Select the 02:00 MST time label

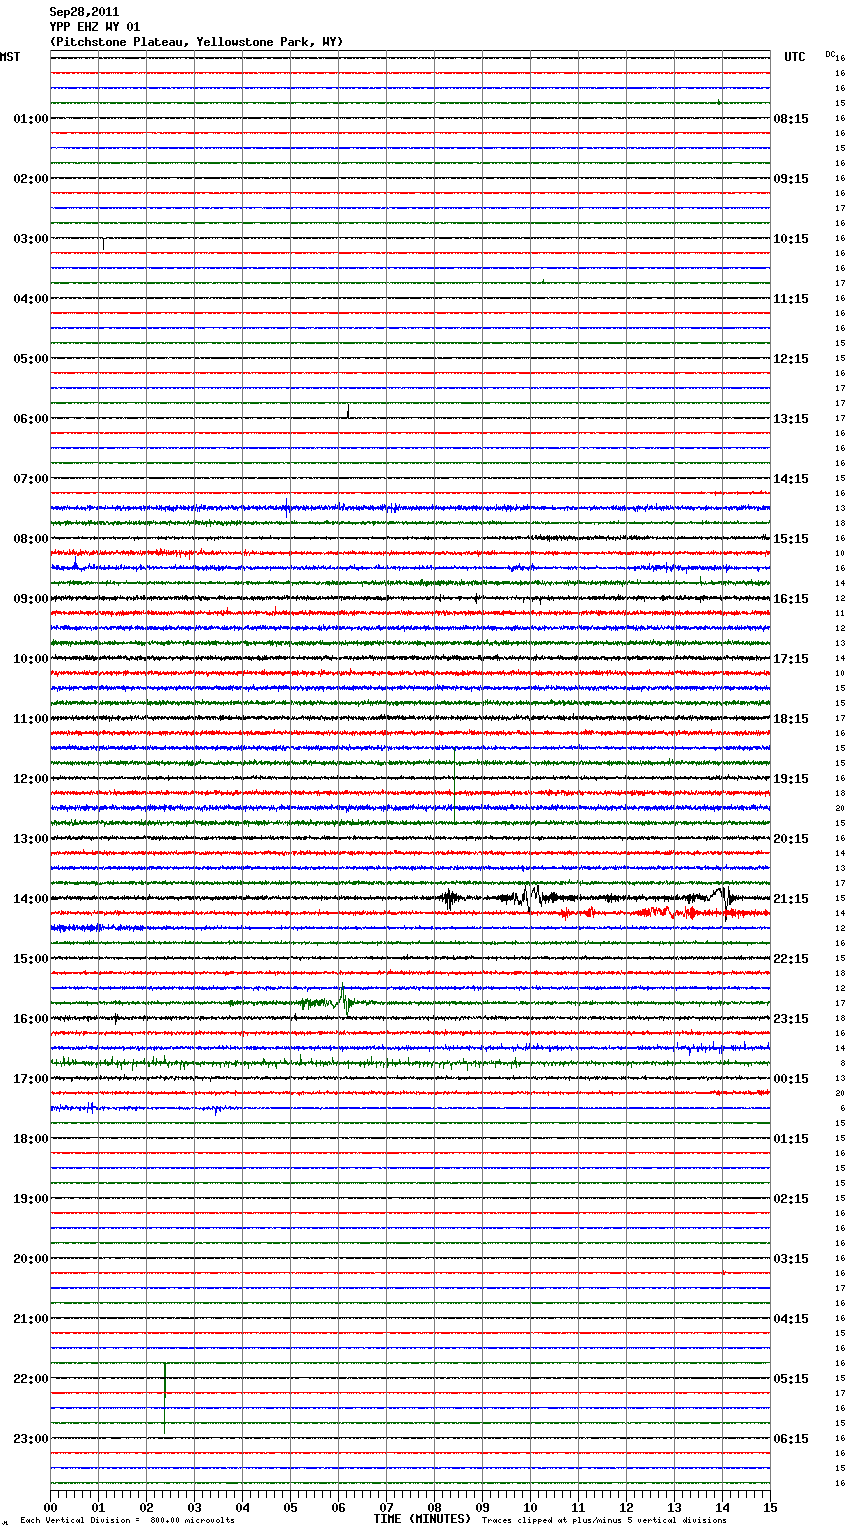pos(30,179)
